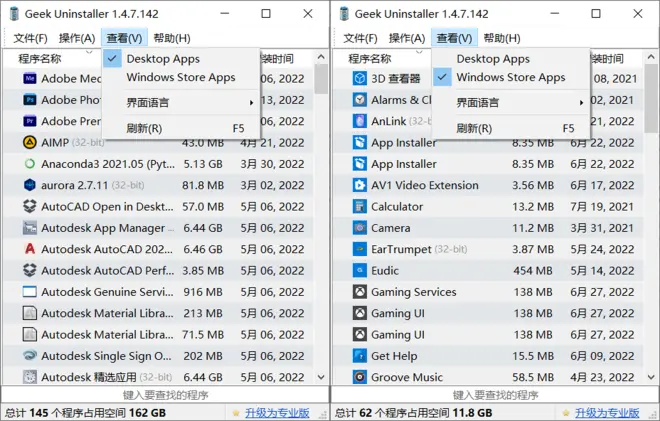This screenshot has width=660, height=421.
Task: Select the Alarms & Clock icon
Action: point(359,100)
